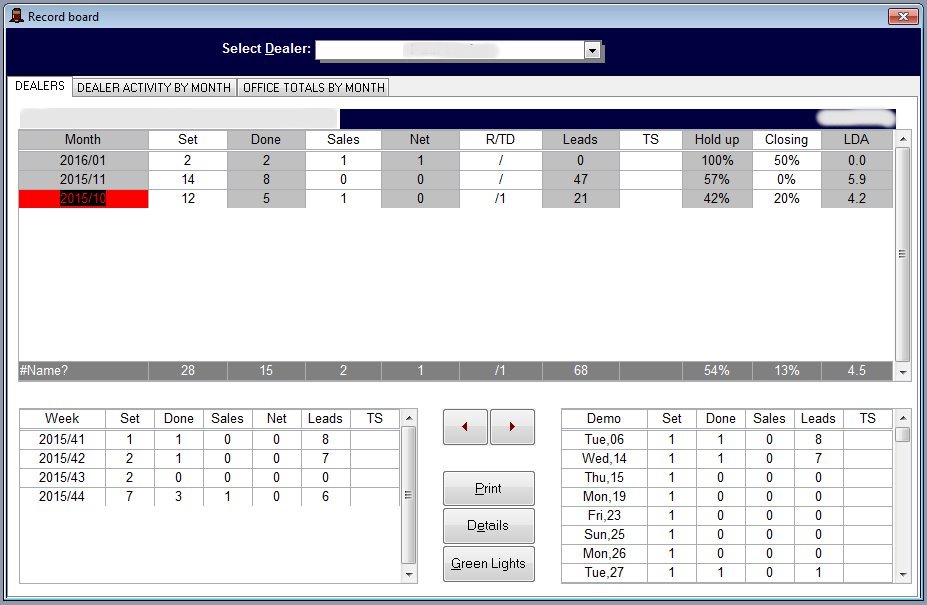927x605 pixels.
Task: Click the 13% total closing cell
Action: click(x=786, y=371)
